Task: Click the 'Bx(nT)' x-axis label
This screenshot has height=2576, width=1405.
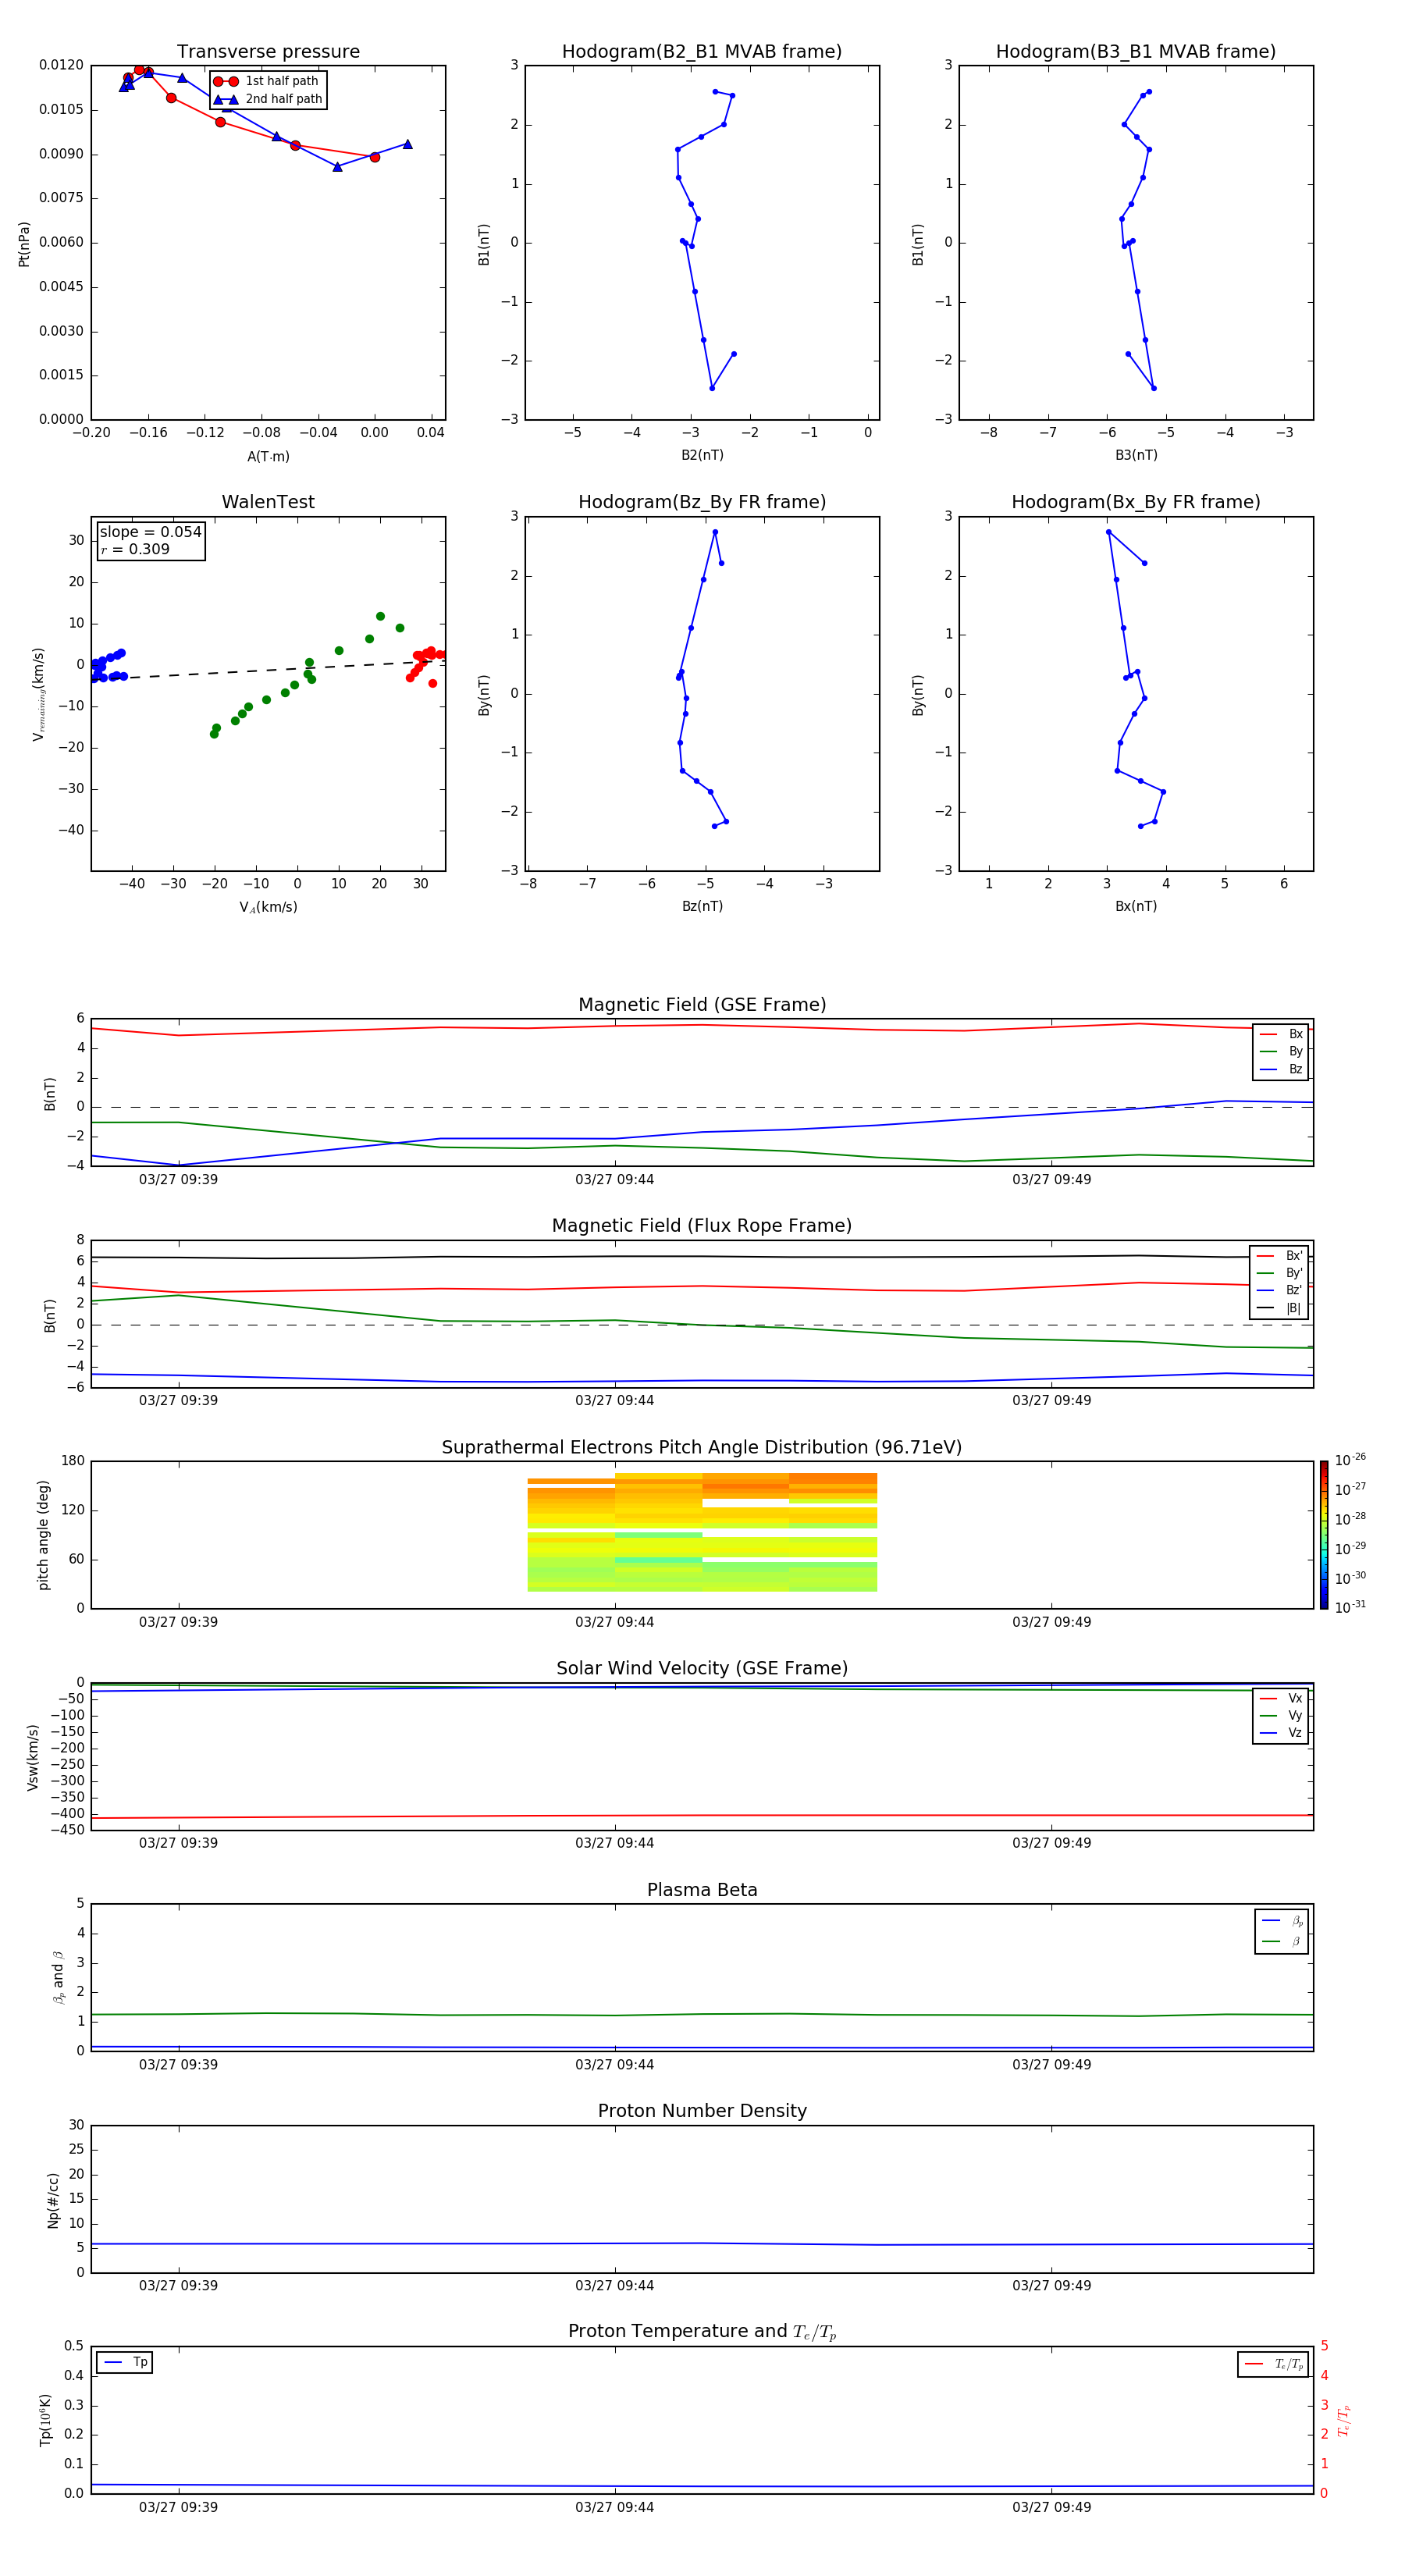Action: (x=1136, y=906)
